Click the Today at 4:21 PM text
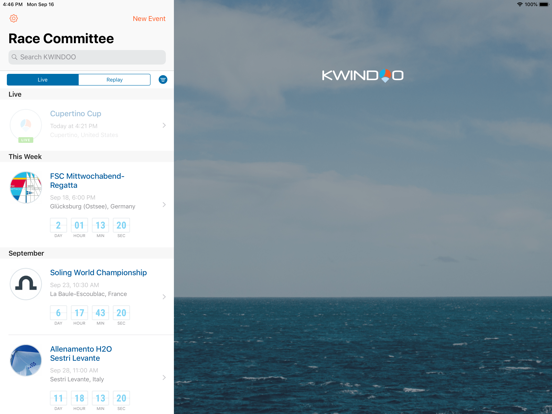 [x=74, y=126]
